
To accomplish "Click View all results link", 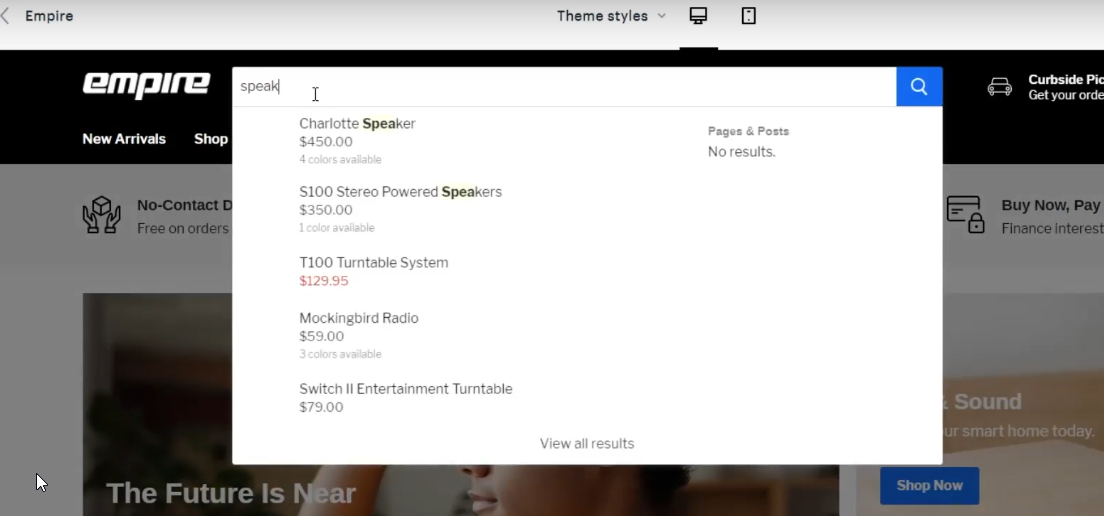I will (x=587, y=444).
